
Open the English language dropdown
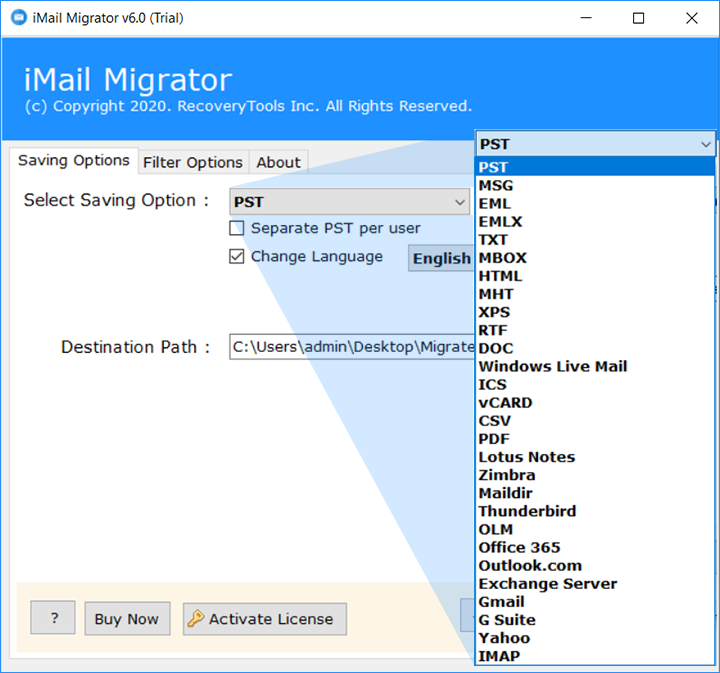point(441,258)
